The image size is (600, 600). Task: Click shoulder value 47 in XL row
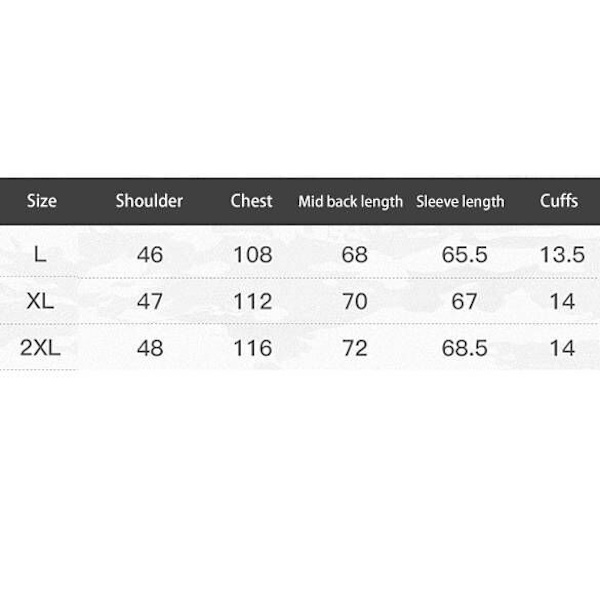150,301
